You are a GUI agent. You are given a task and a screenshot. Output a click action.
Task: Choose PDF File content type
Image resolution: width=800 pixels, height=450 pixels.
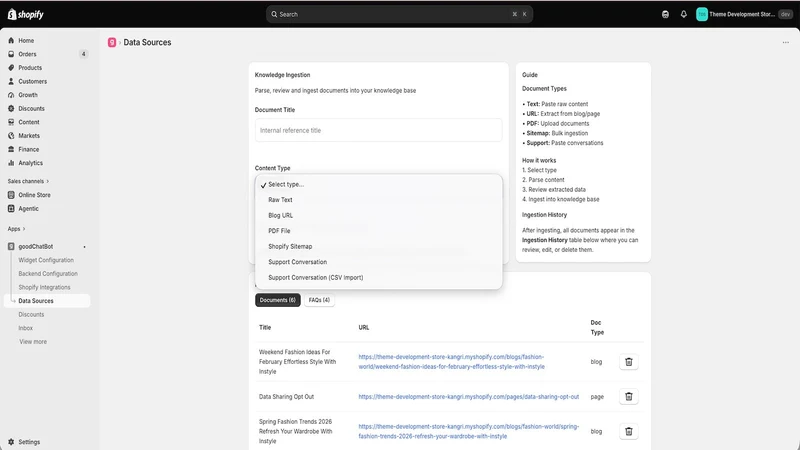(x=379, y=231)
